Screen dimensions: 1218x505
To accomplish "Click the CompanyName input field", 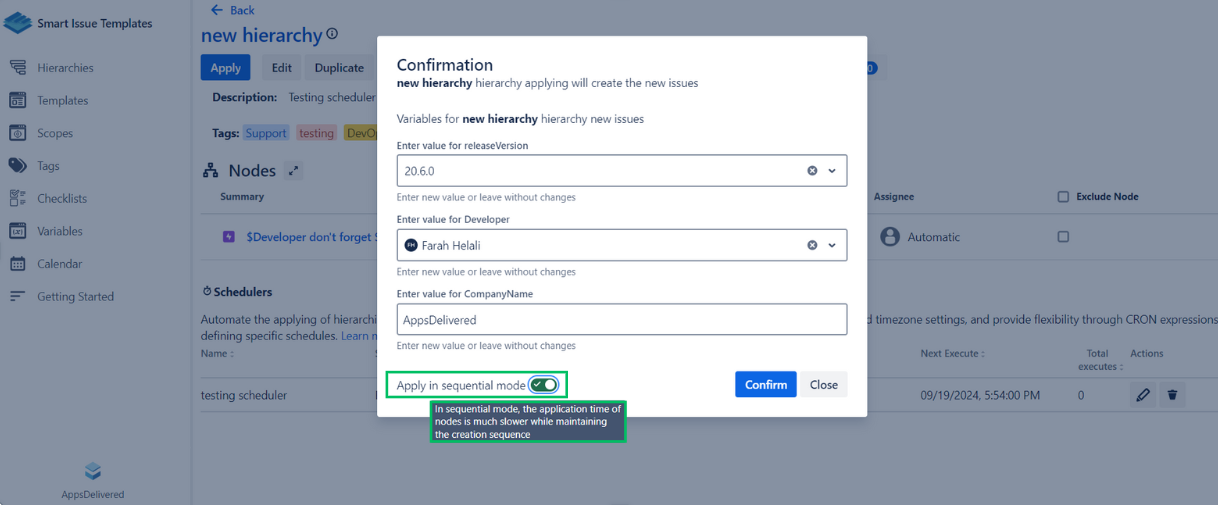I will [621, 320].
